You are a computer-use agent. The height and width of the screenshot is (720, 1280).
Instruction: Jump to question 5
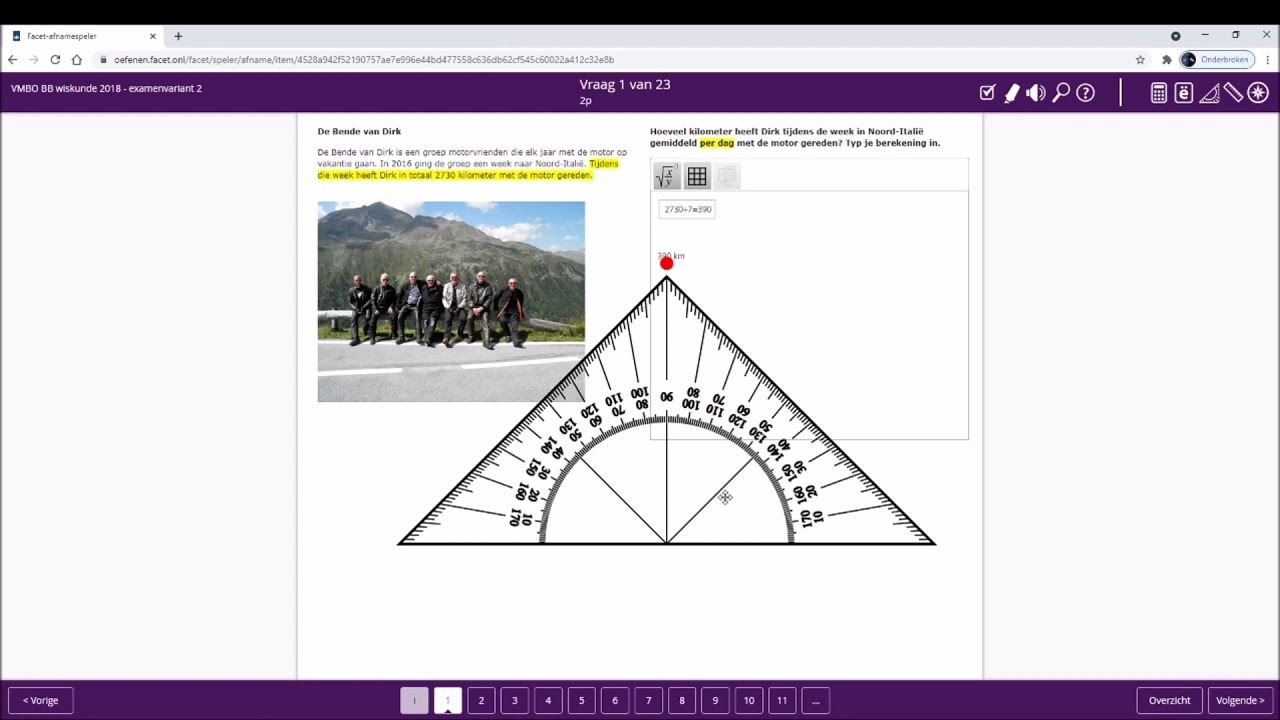(581, 700)
